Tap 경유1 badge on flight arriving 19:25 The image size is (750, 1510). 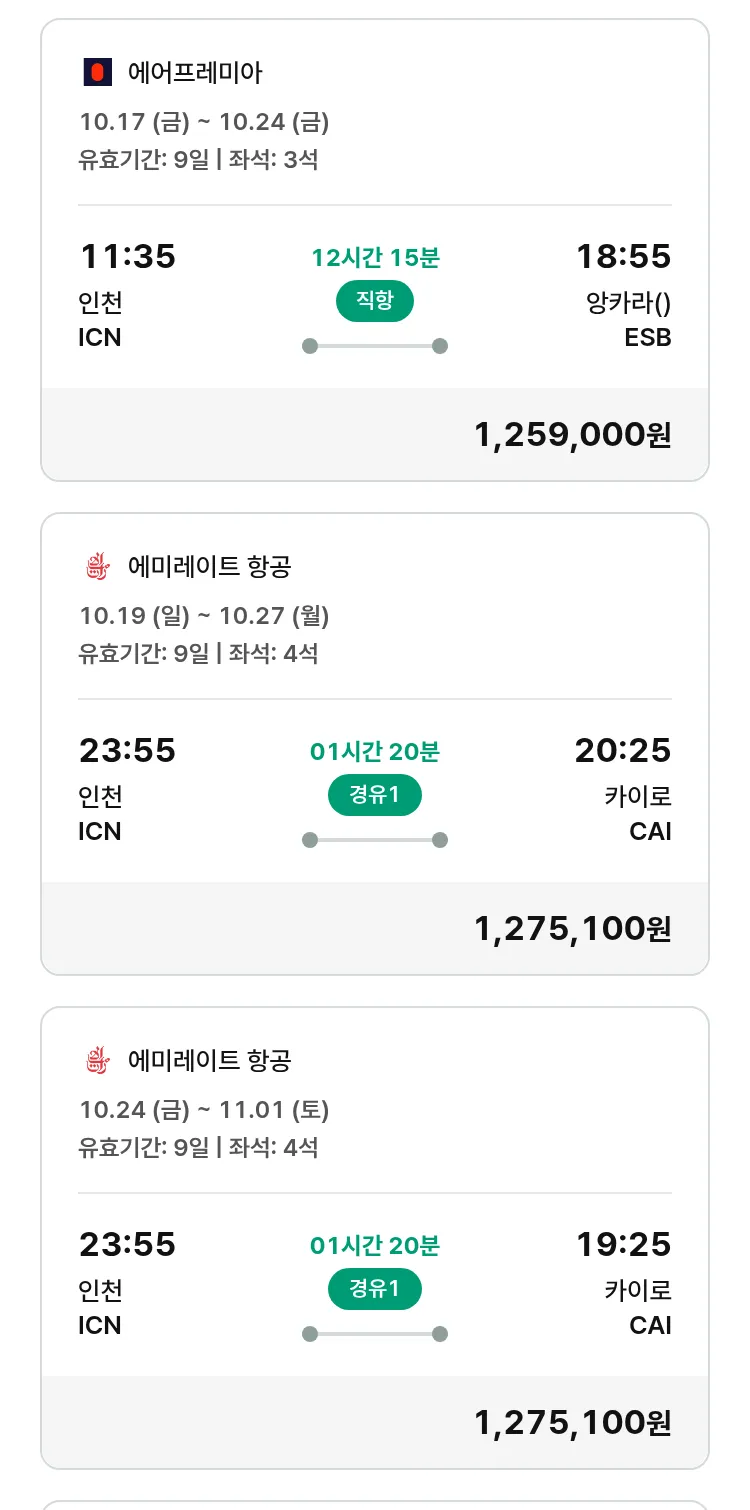(x=375, y=1289)
